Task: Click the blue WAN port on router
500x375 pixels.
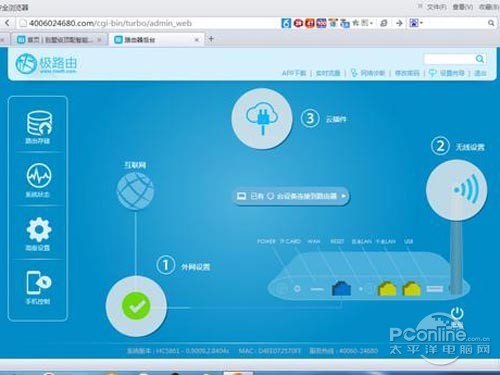Action: point(341,288)
